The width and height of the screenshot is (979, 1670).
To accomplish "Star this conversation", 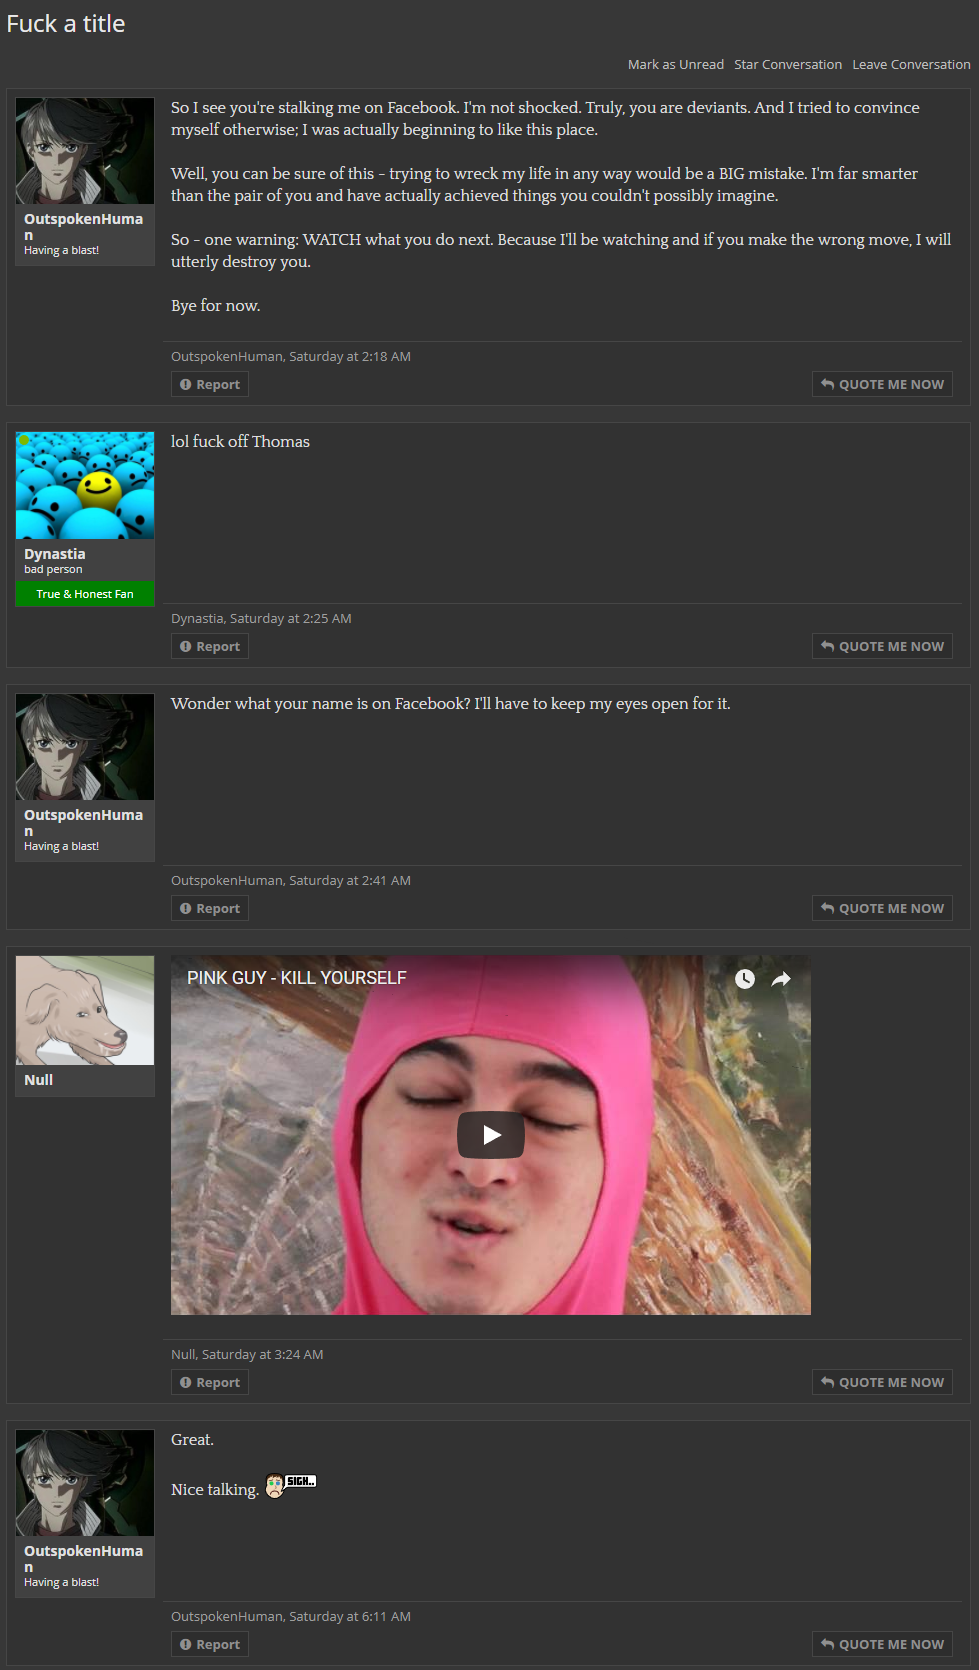I will tap(788, 64).
